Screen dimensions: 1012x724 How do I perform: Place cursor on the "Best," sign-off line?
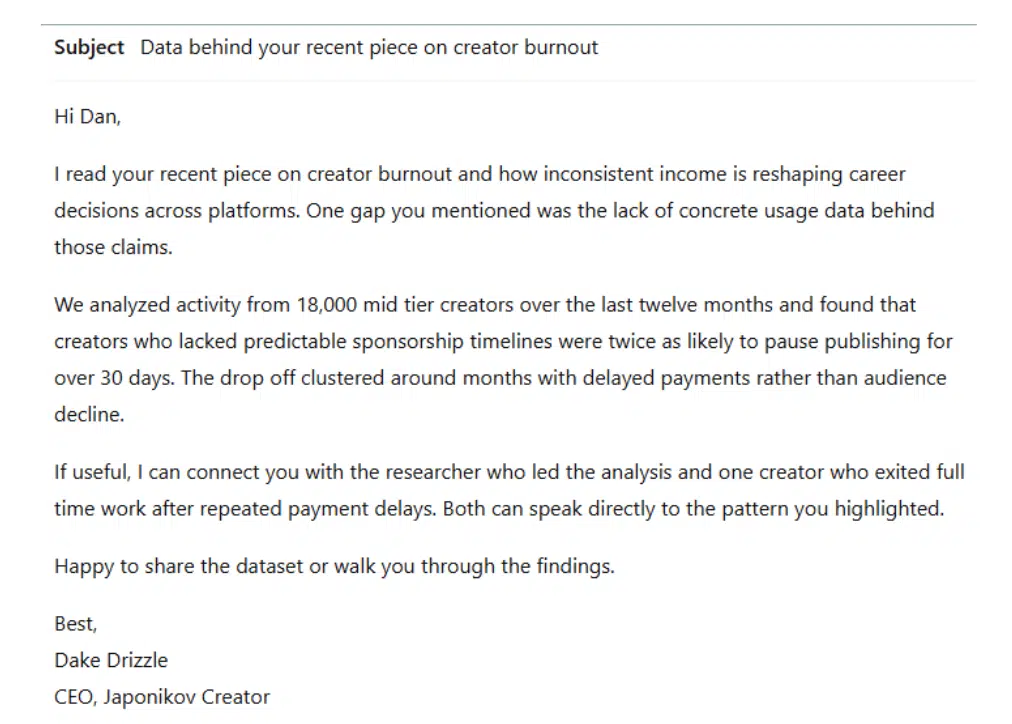76,623
